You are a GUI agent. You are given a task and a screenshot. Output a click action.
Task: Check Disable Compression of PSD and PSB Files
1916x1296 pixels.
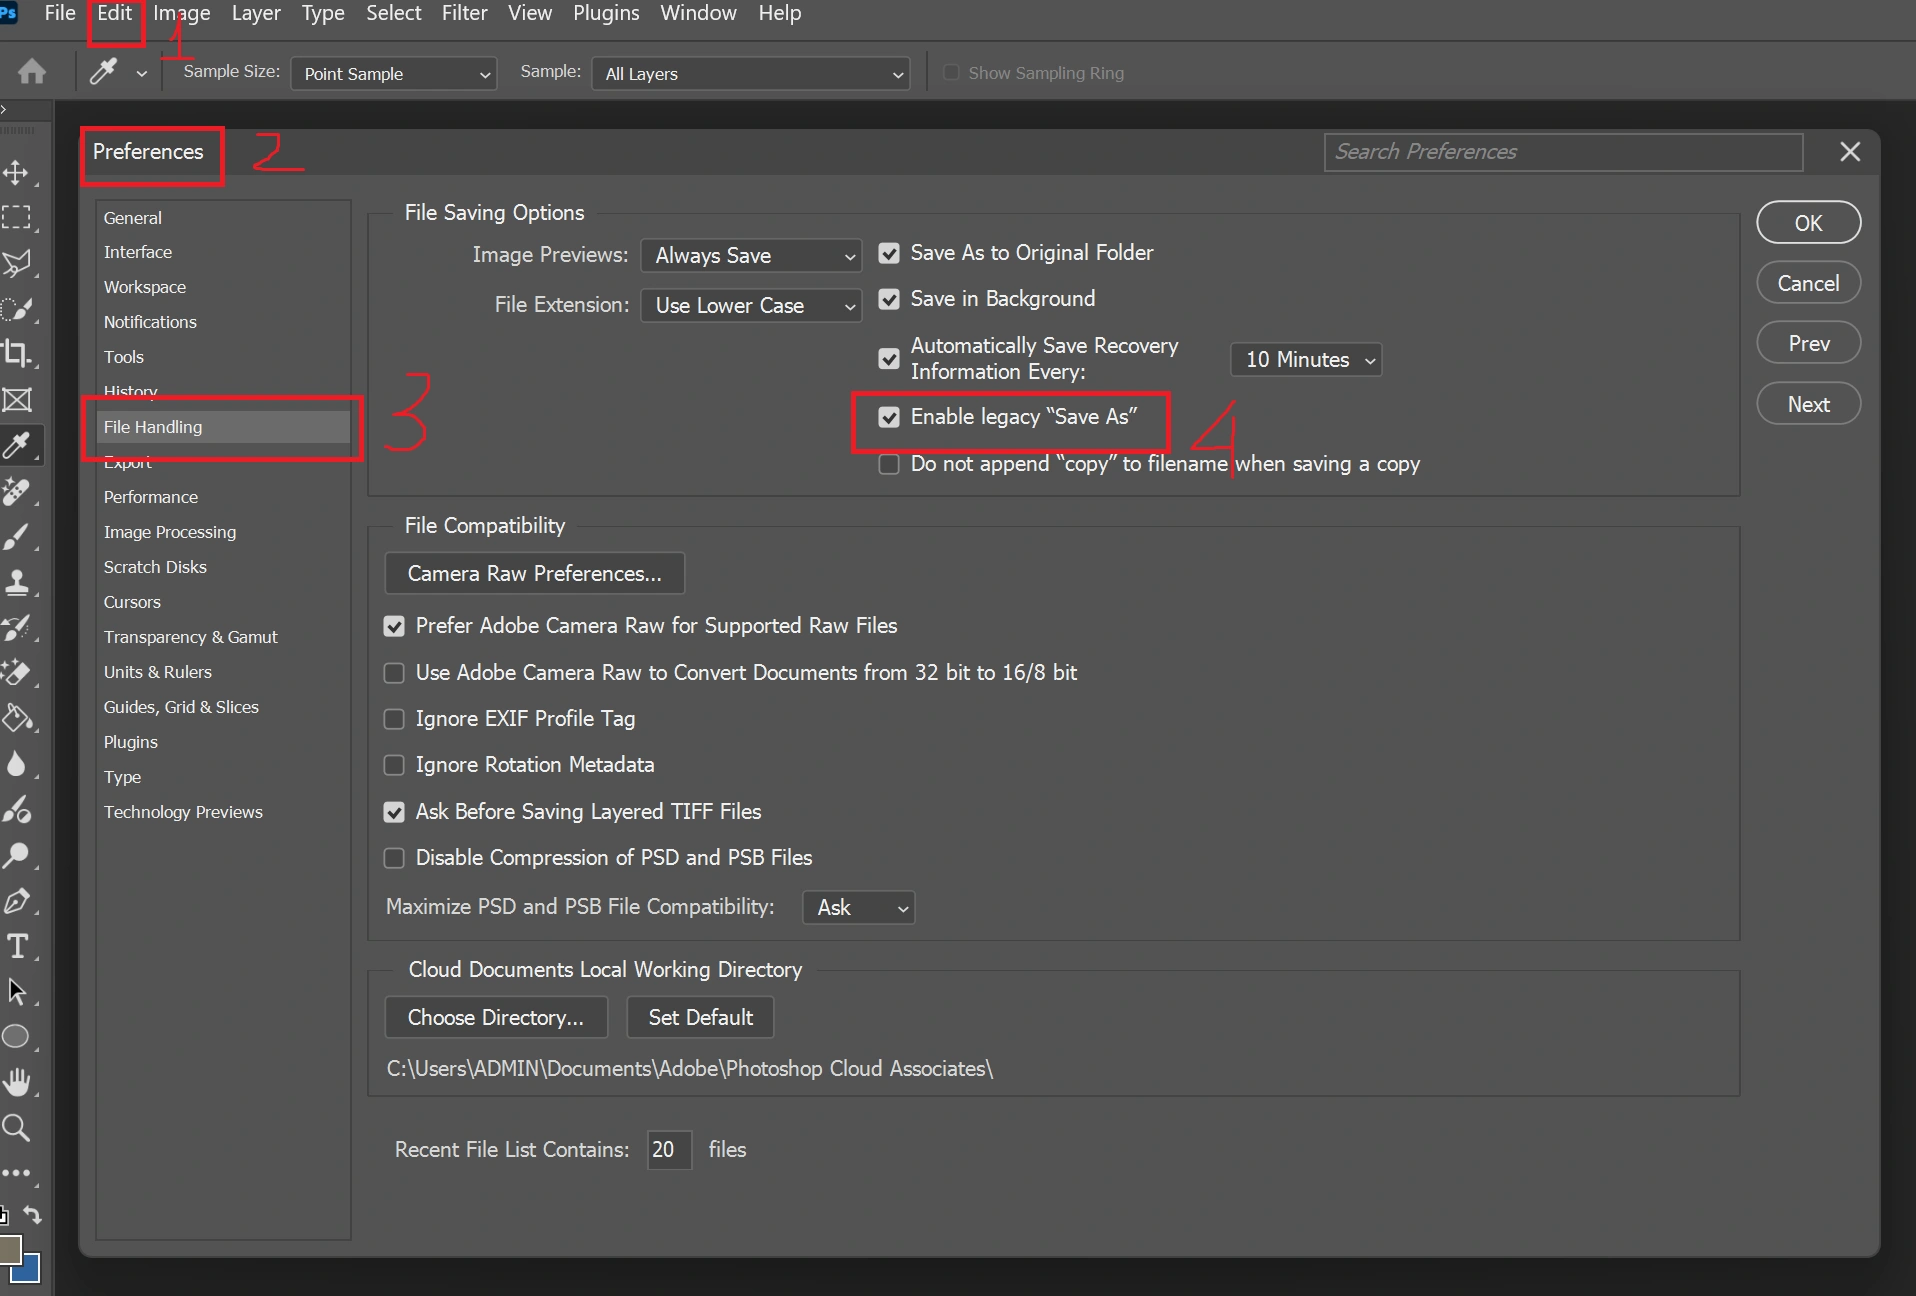(393, 858)
